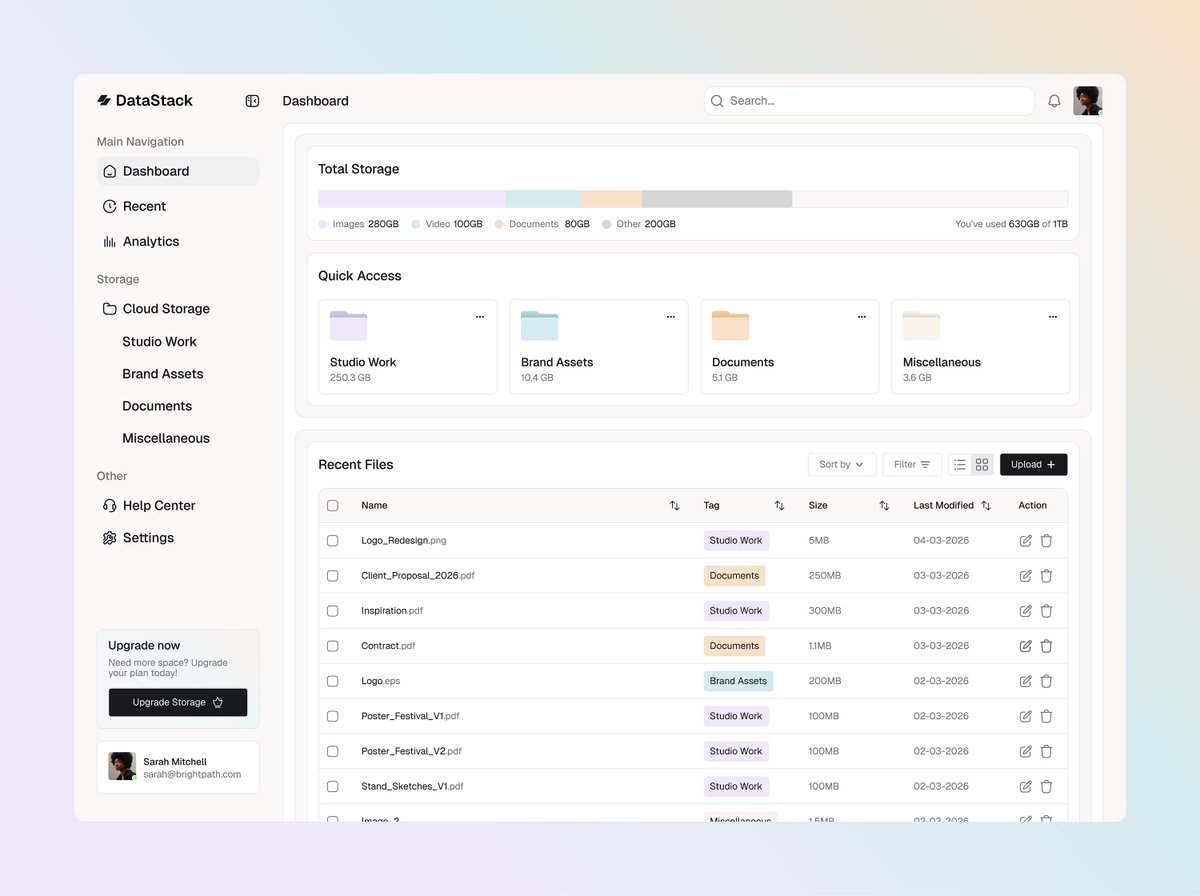Open Sarah Mitchell's account card
The width and height of the screenshot is (1200, 896).
(178, 767)
